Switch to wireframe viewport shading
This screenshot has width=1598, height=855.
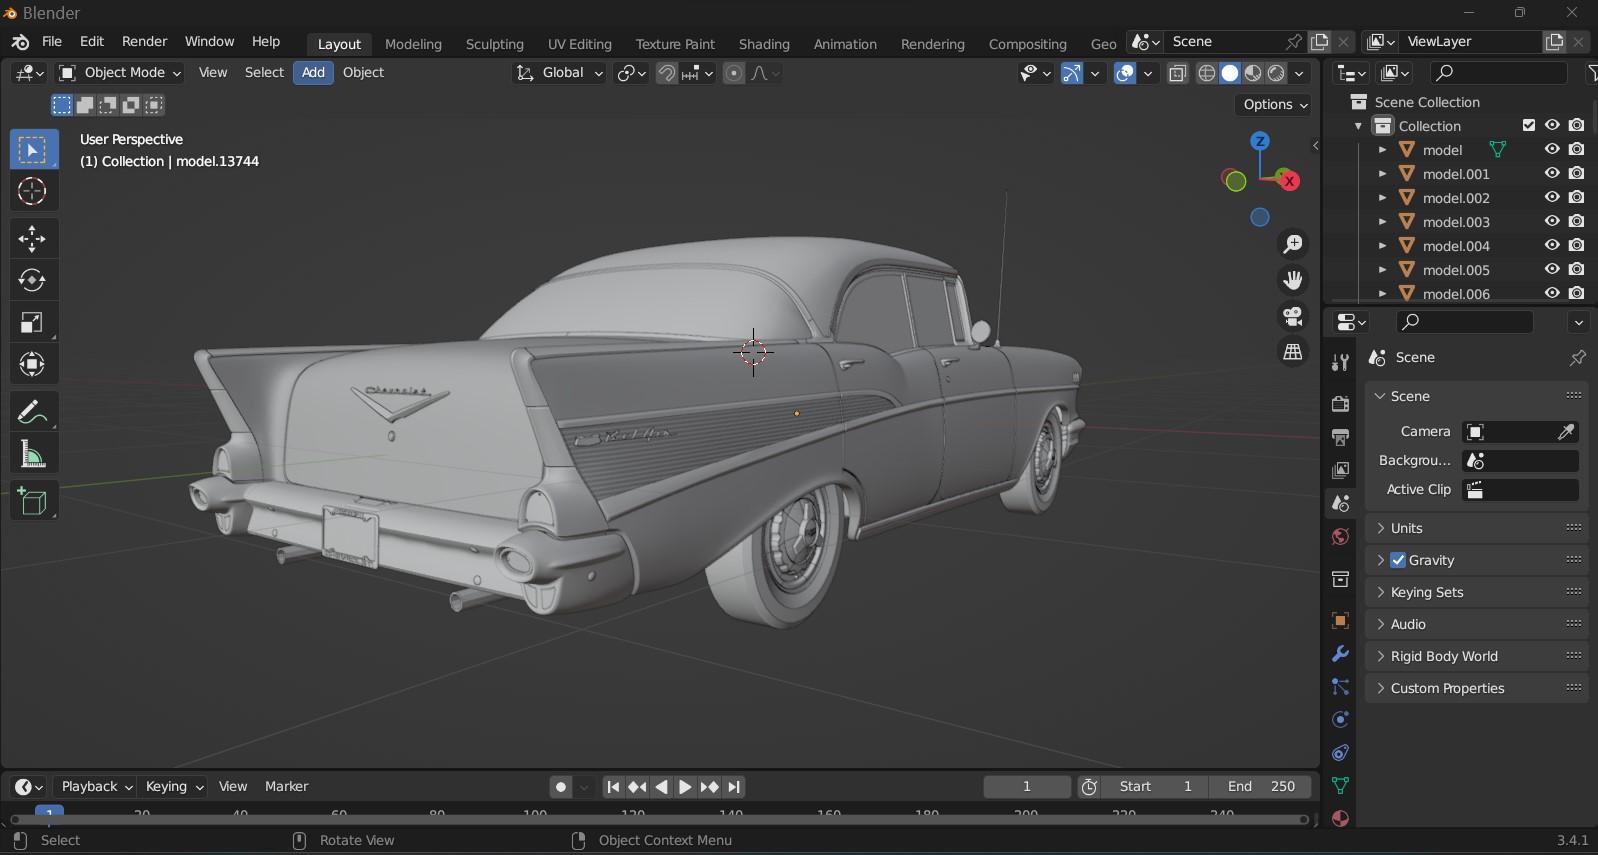tap(1207, 73)
